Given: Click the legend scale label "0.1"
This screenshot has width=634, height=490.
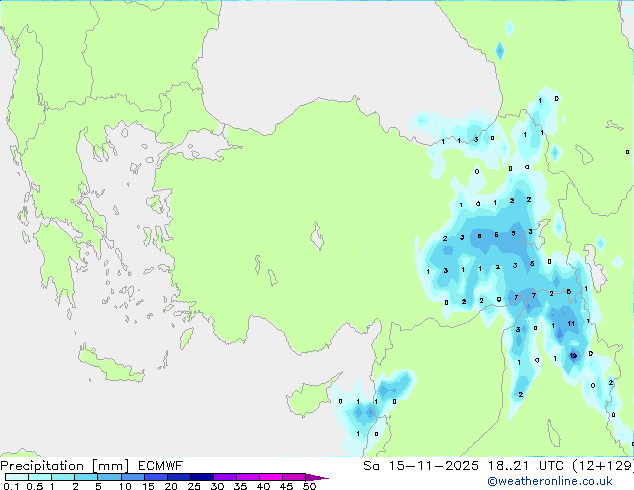Looking at the screenshot, I should pos(11,486).
